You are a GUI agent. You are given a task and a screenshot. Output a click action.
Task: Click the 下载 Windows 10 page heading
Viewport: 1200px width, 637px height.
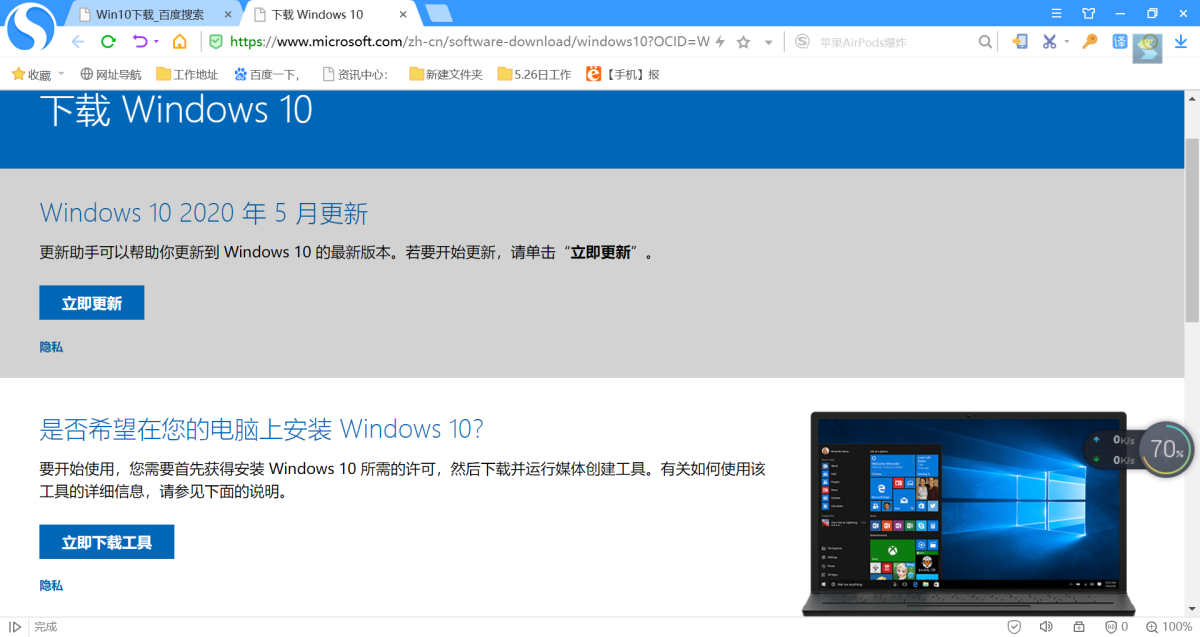tap(176, 109)
